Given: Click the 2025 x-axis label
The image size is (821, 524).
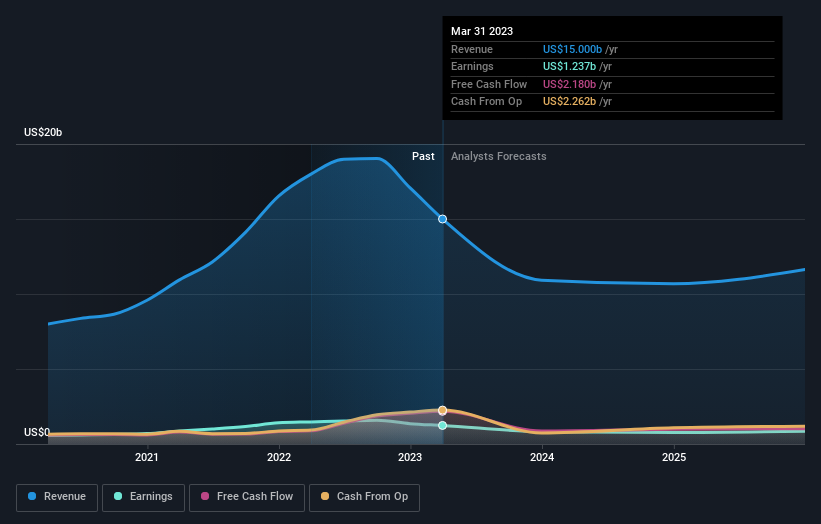Looking at the screenshot, I should click(674, 457).
